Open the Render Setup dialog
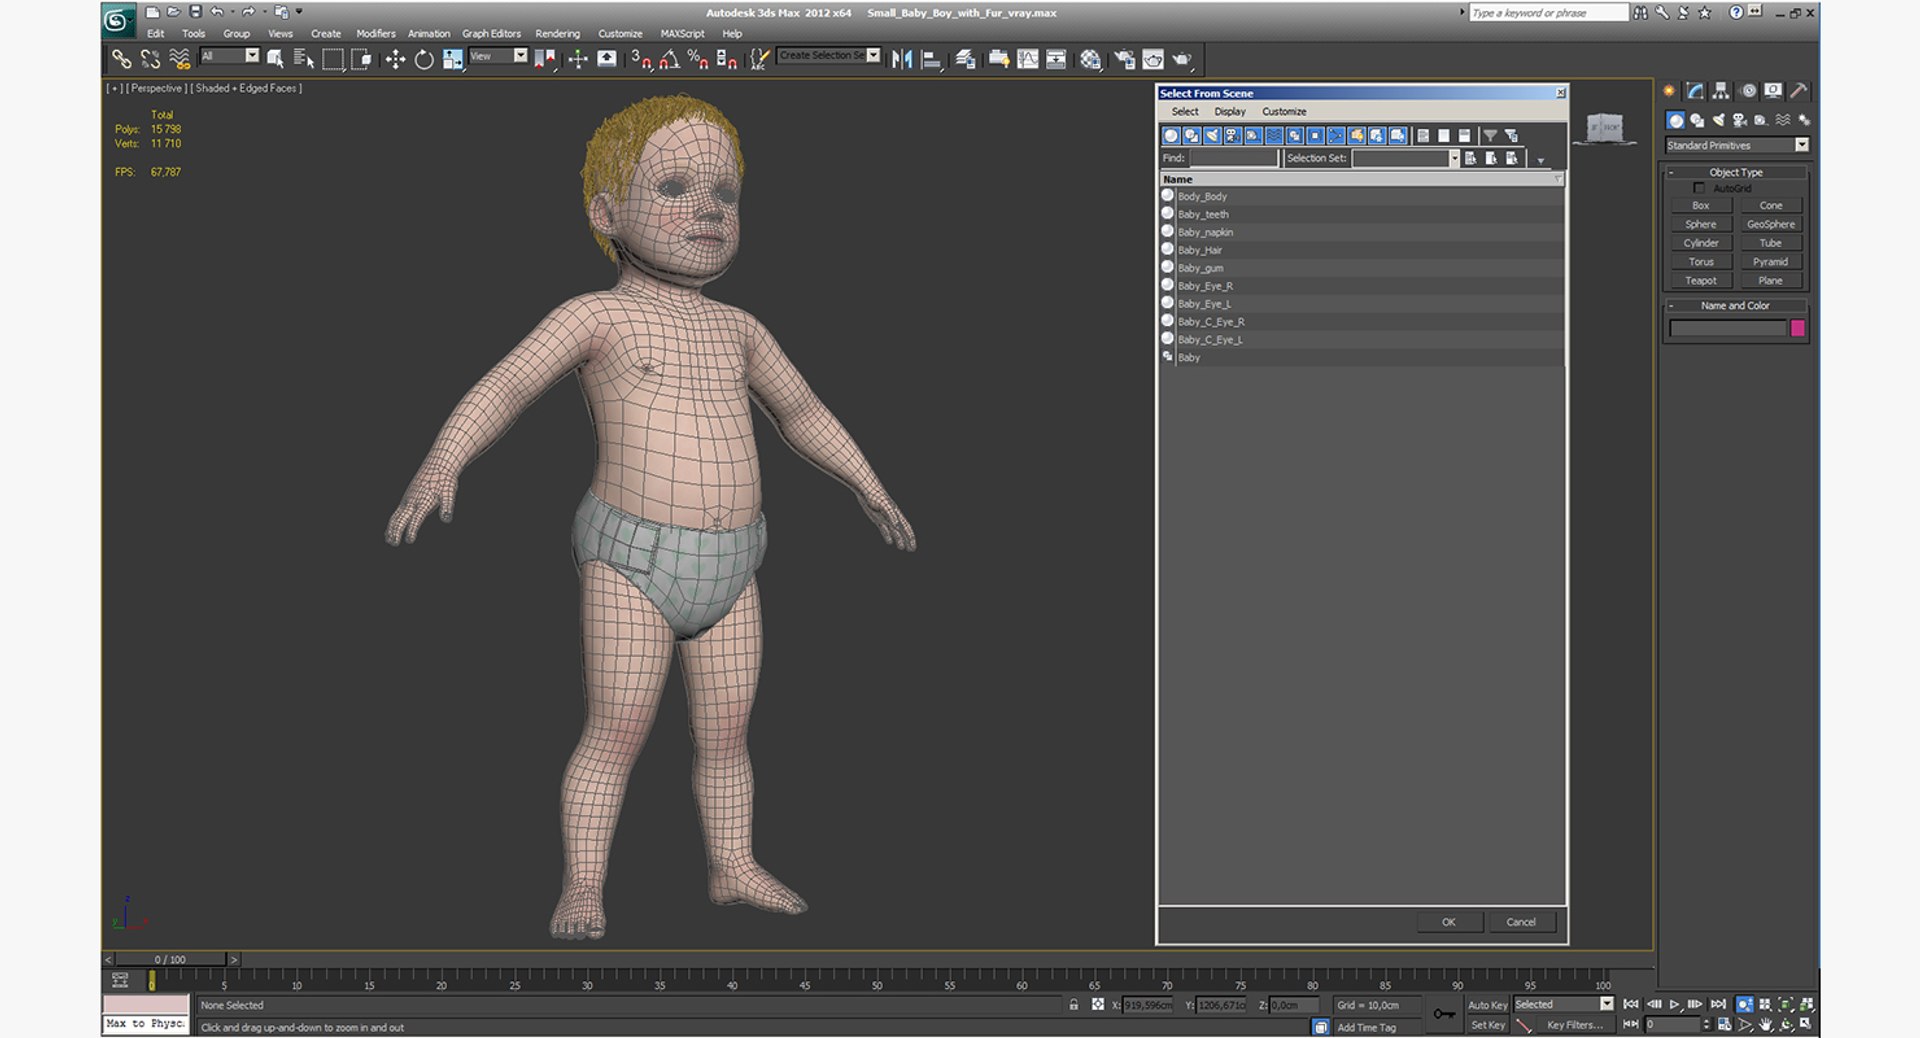Image resolution: width=1920 pixels, height=1038 pixels. 1124,59
